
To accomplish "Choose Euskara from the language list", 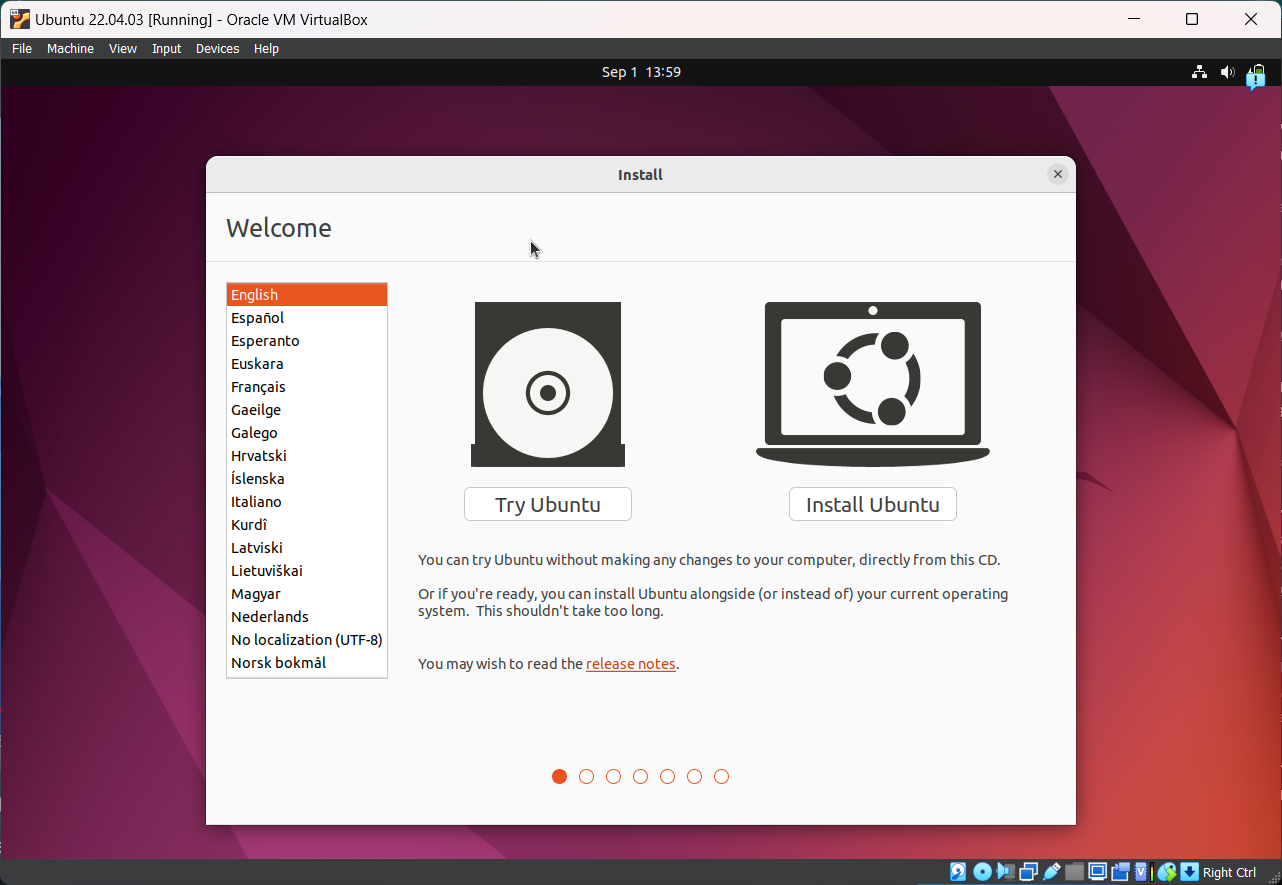I will tap(307, 364).
